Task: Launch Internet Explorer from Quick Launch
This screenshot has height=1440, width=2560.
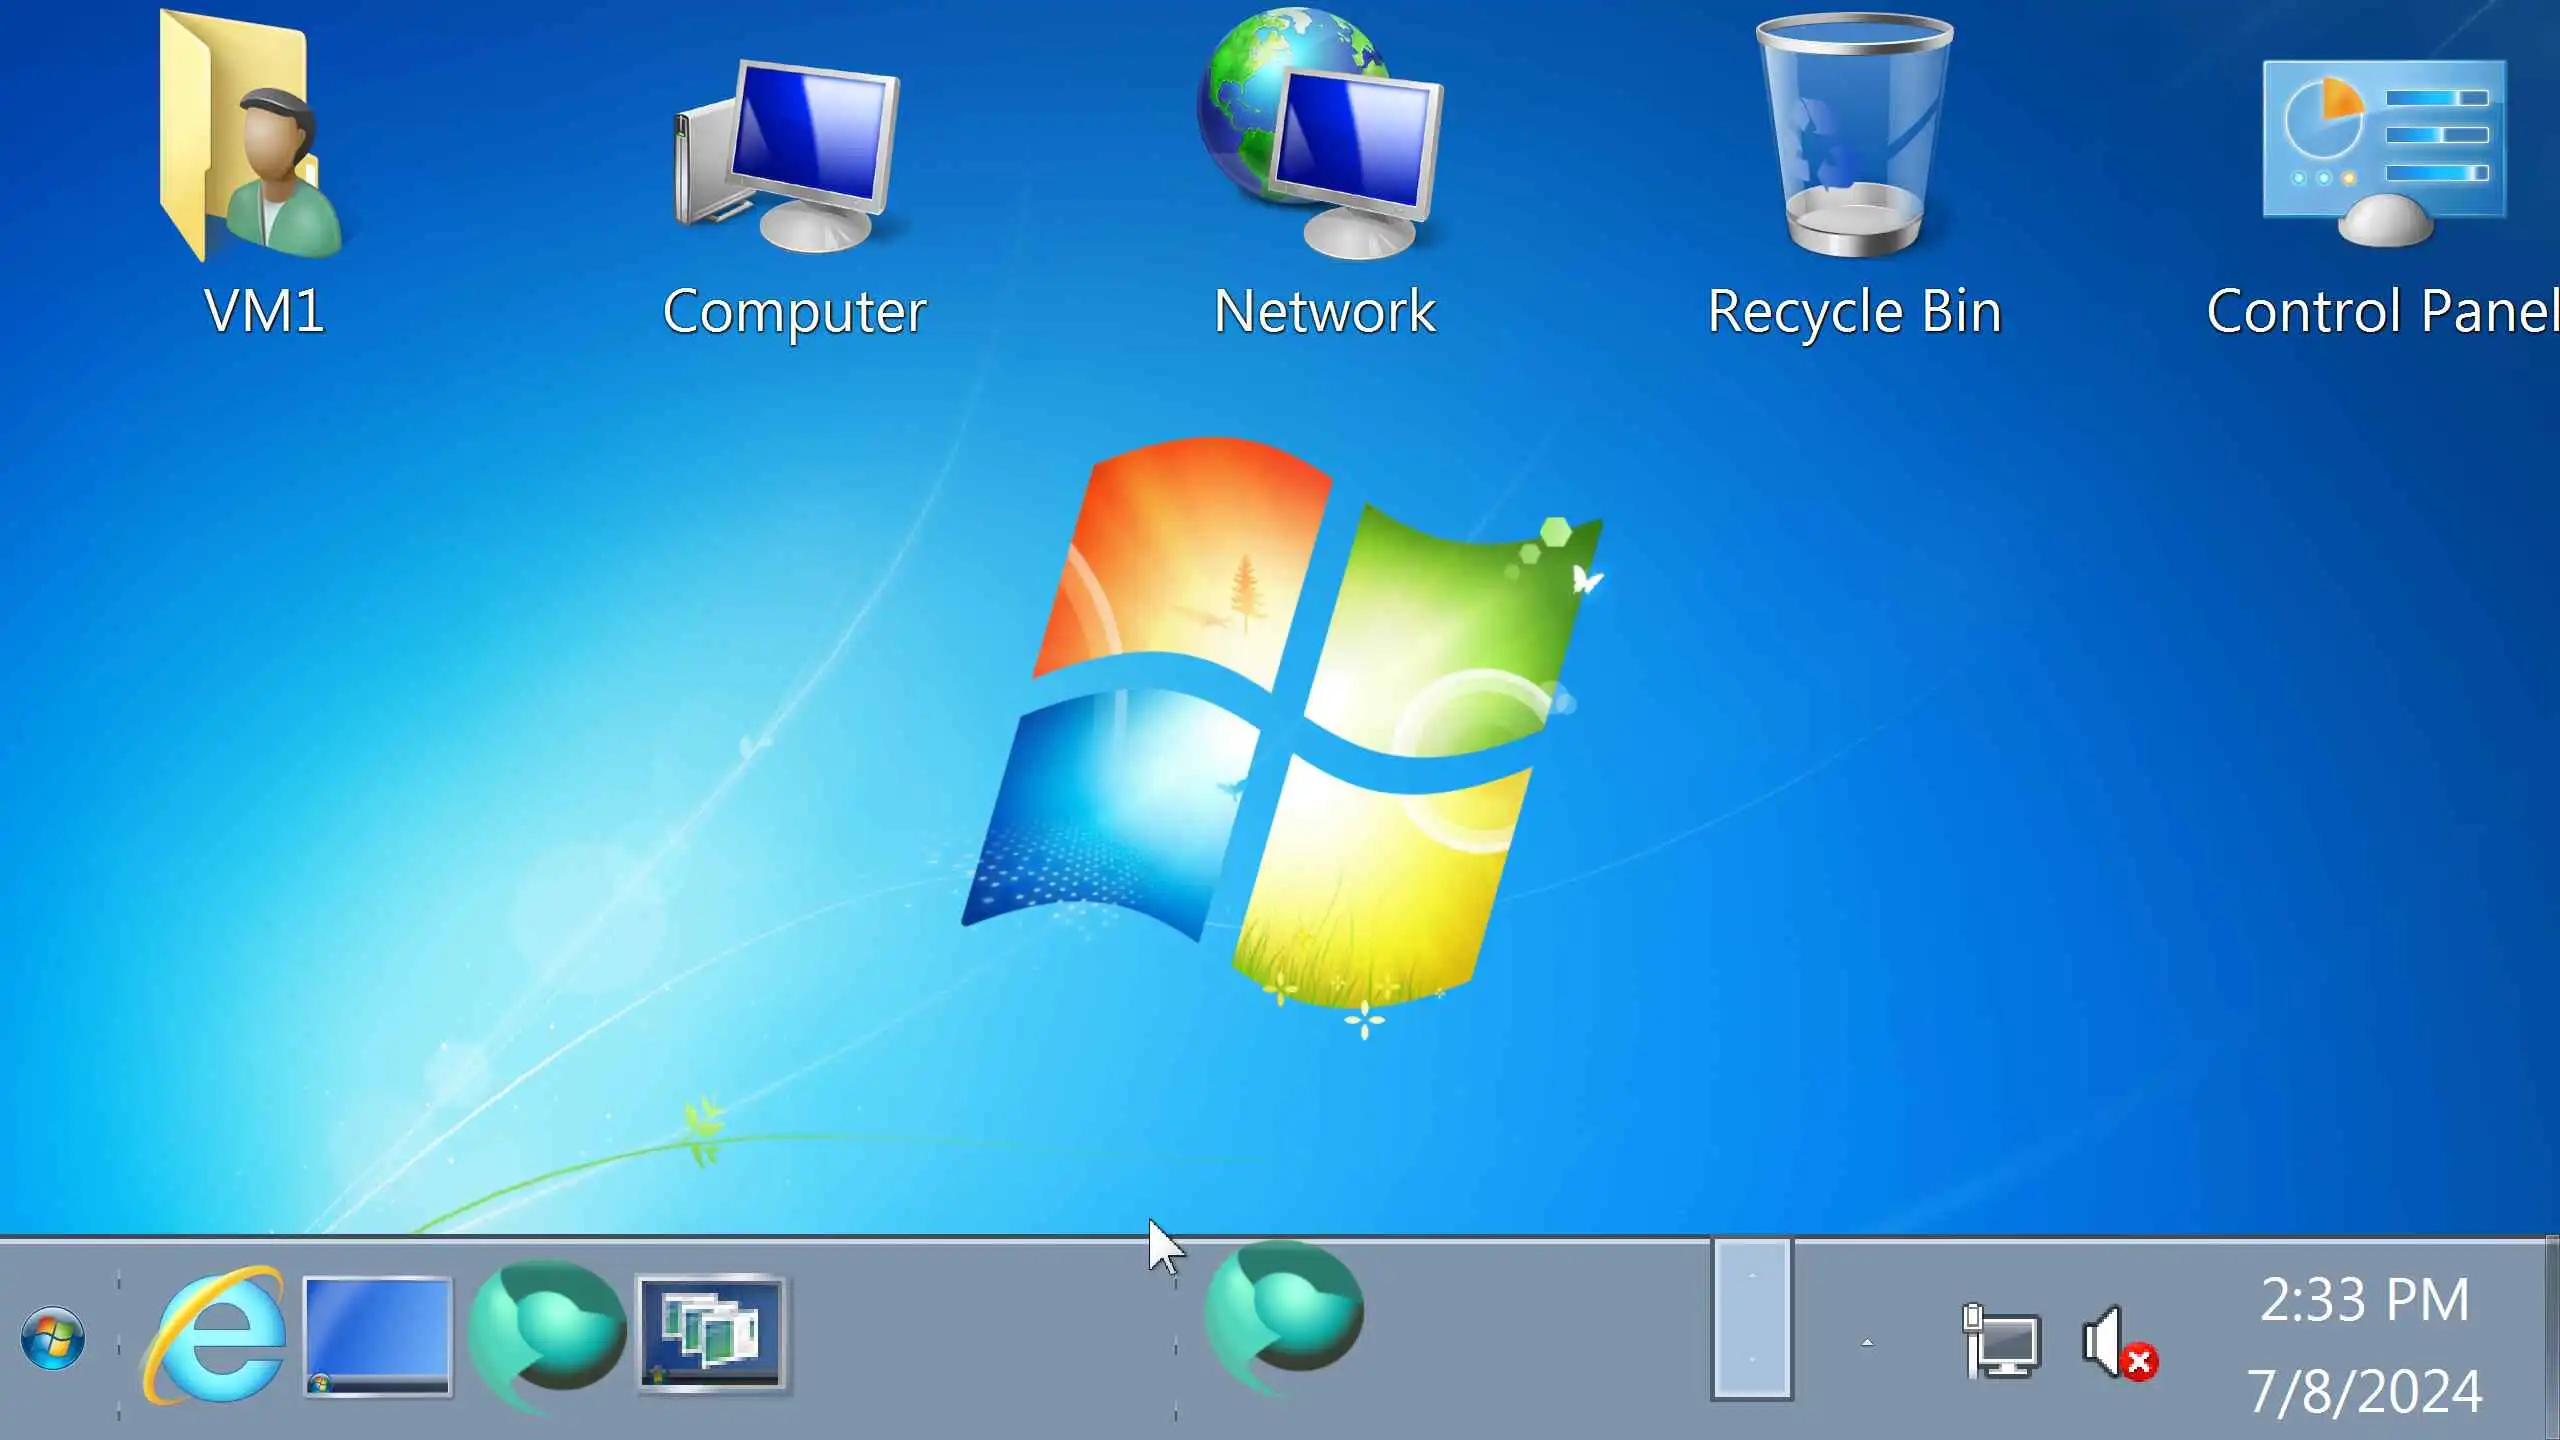Action: point(215,1335)
